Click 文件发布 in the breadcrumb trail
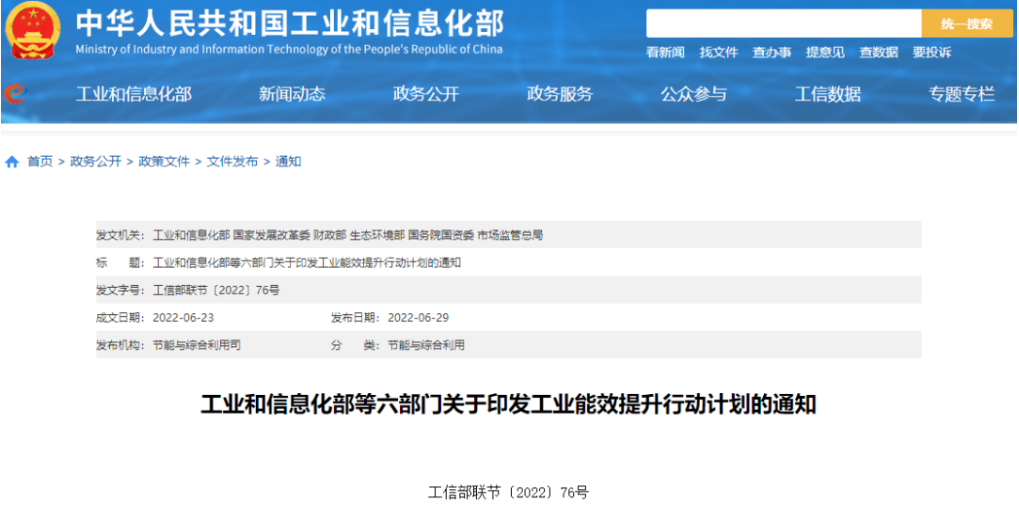This screenshot has width=1019, height=509. pos(232,162)
